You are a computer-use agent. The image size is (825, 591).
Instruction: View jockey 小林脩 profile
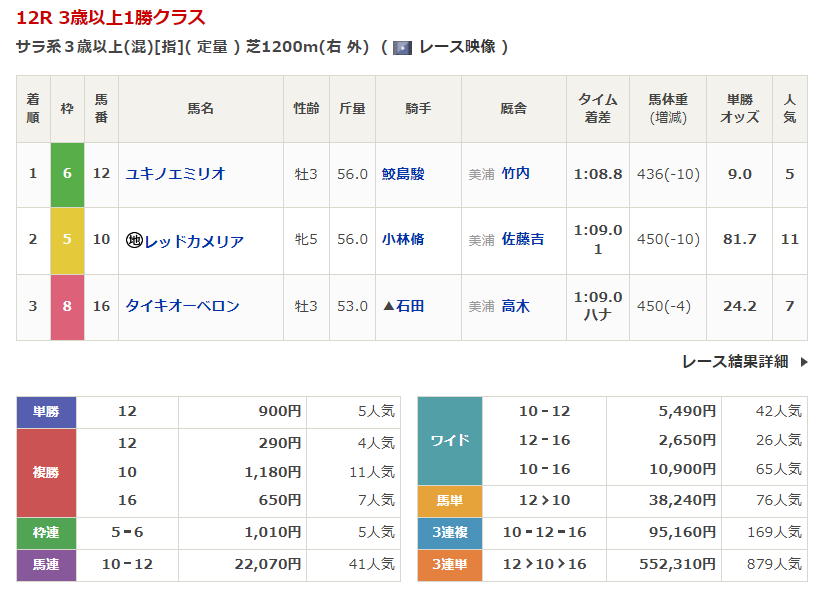click(x=403, y=240)
